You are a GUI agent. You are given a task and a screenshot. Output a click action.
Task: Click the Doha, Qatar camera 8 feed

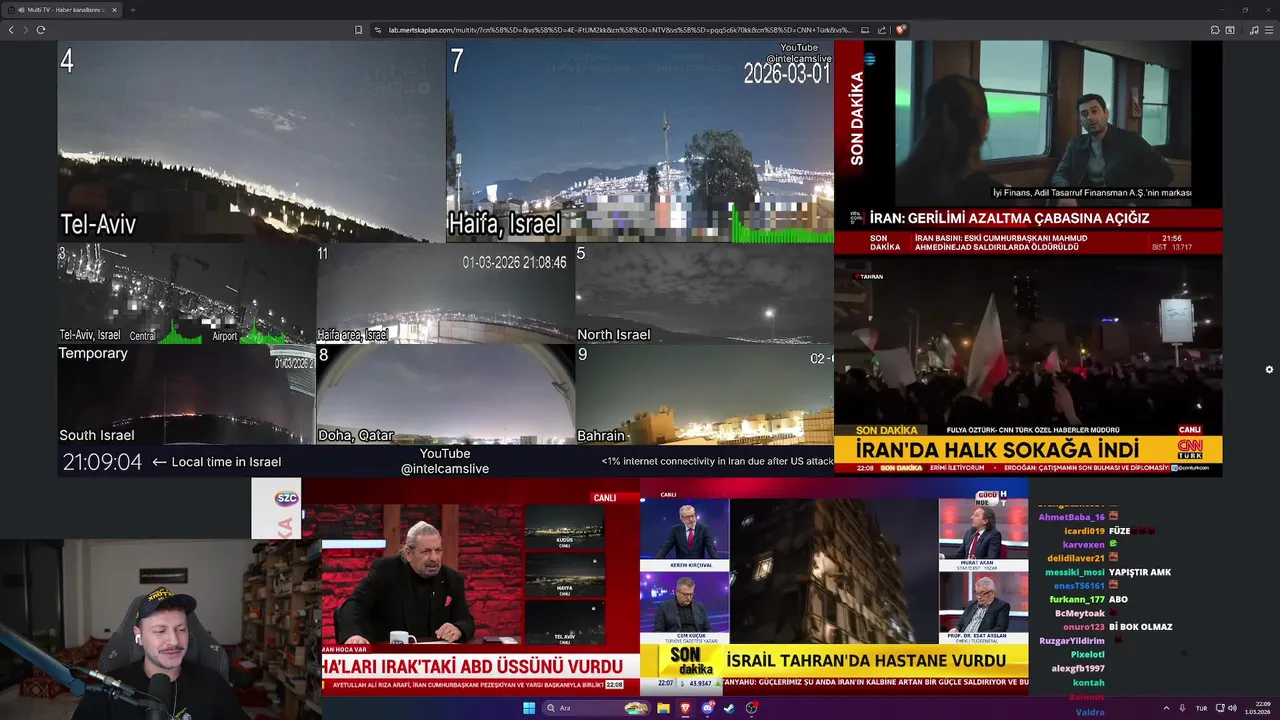tap(445, 395)
